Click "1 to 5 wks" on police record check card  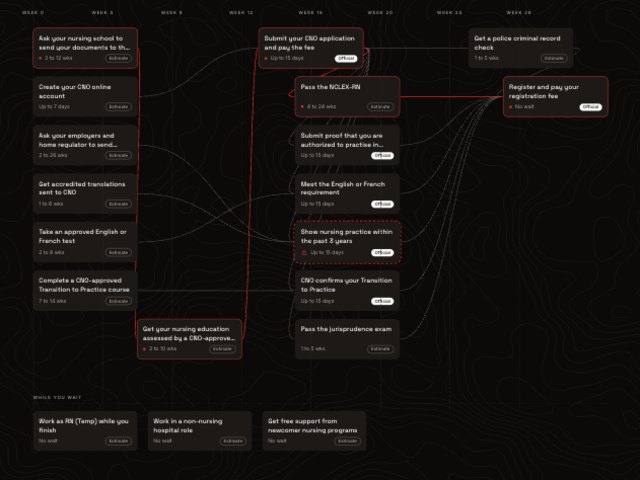coord(486,58)
